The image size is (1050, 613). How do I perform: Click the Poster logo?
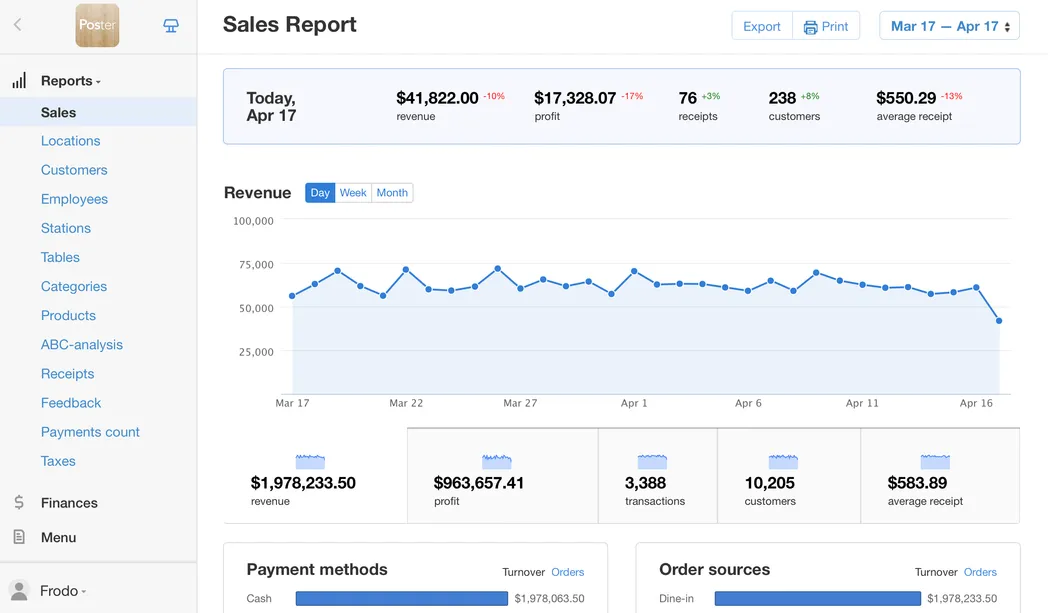pyautogui.click(x=97, y=25)
